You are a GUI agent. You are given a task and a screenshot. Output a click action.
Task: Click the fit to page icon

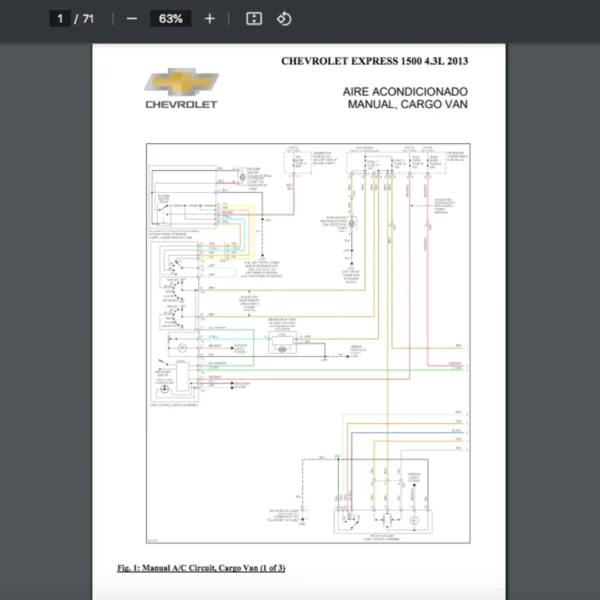click(x=254, y=19)
